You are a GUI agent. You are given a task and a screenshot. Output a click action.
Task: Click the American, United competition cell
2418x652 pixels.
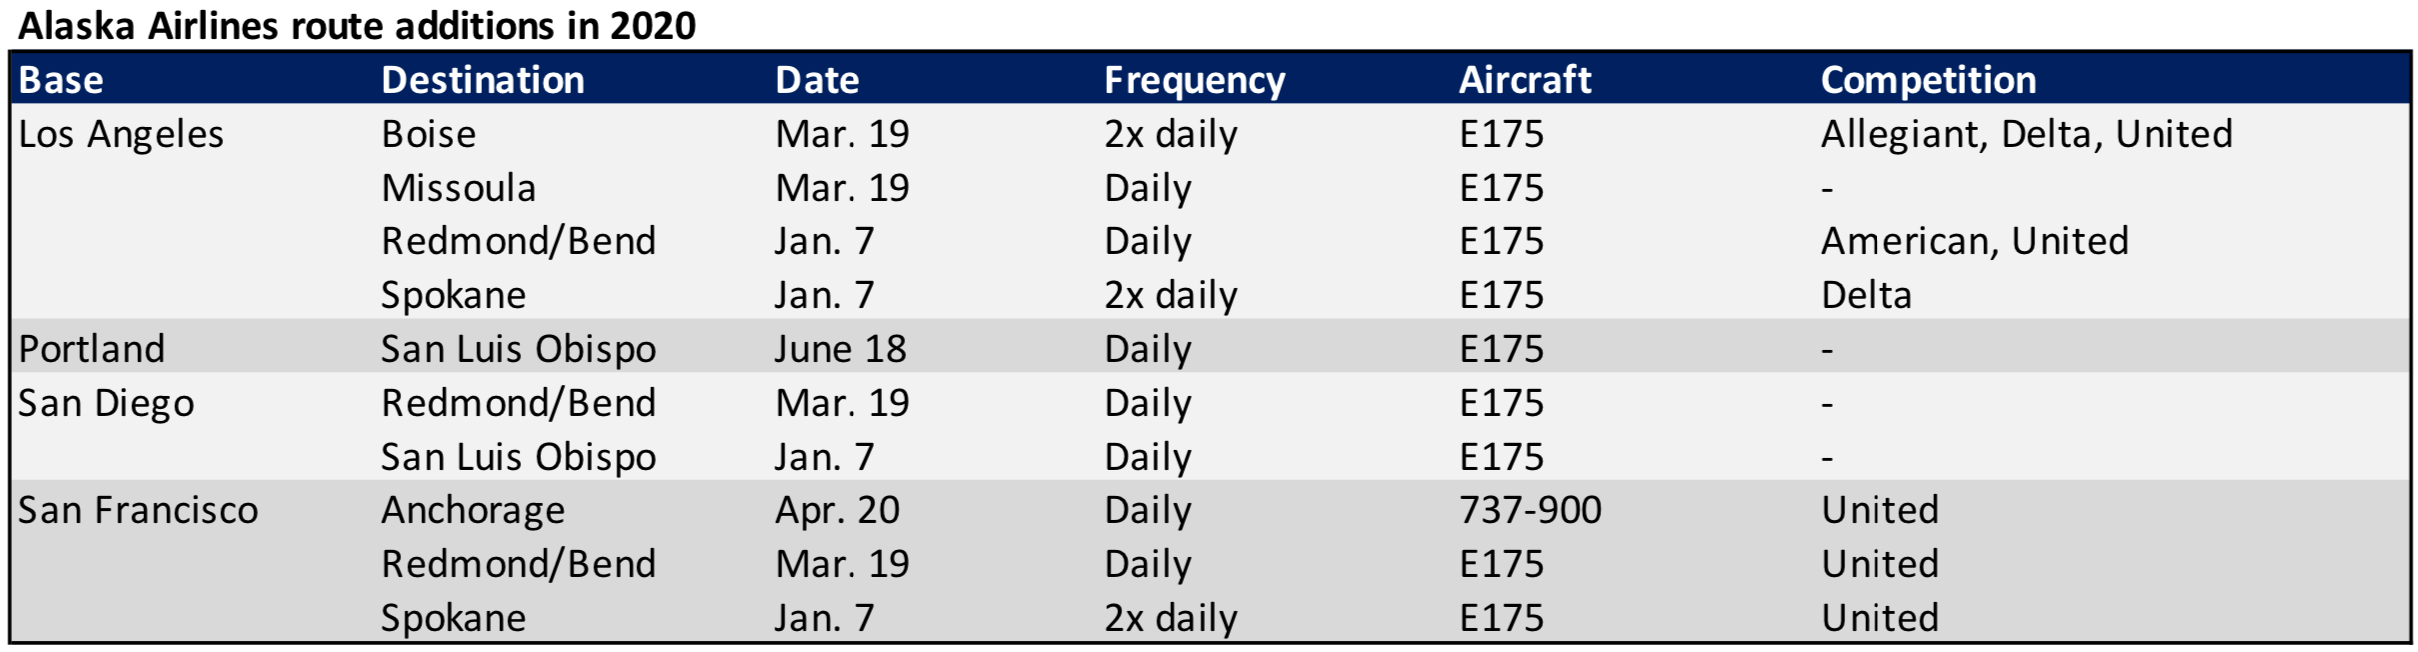coord(1974,241)
